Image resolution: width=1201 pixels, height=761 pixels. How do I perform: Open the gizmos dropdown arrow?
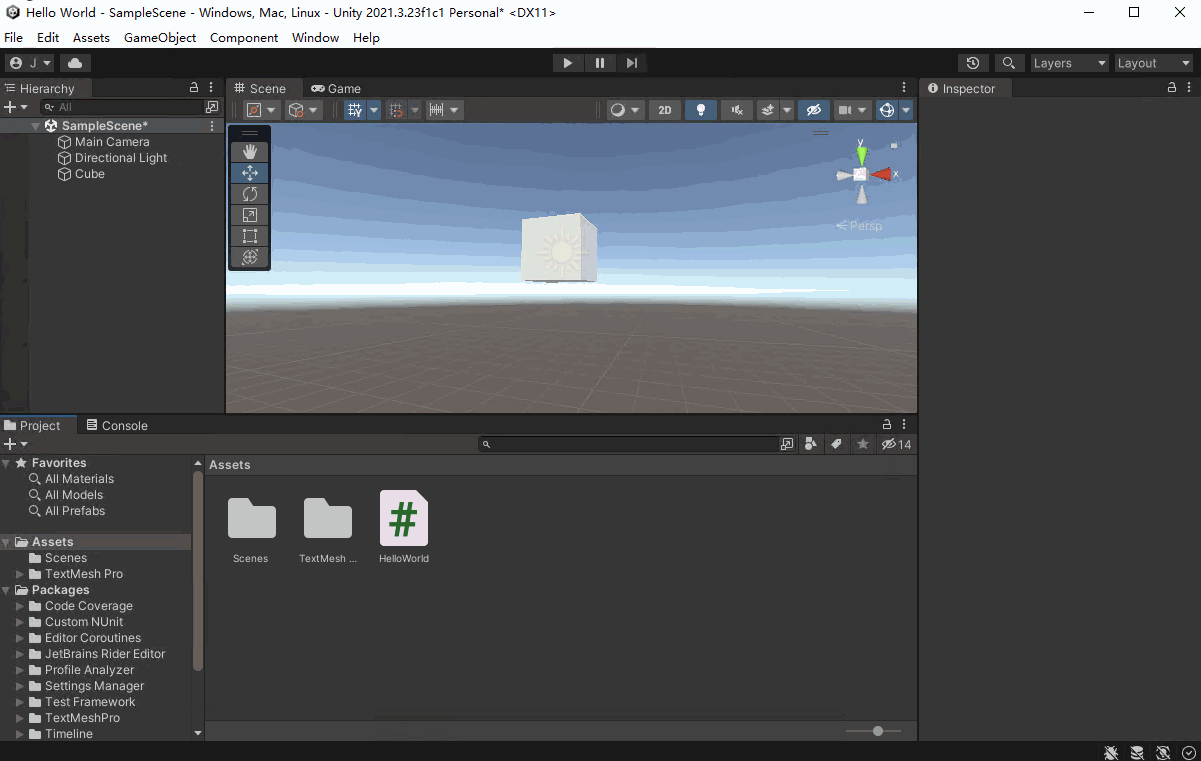(x=906, y=110)
